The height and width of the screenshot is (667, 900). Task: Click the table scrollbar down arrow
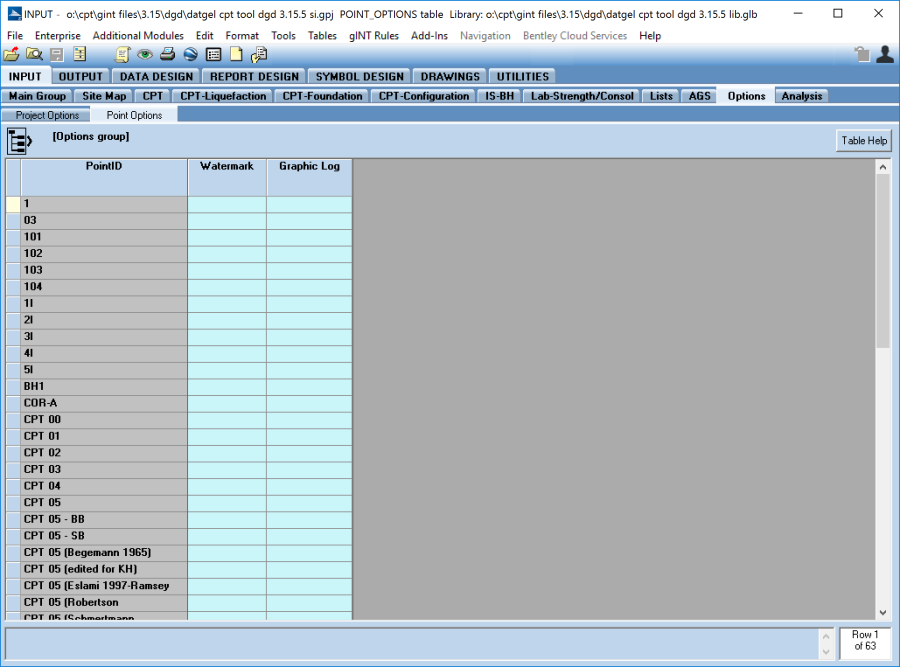click(x=882, y=612)
